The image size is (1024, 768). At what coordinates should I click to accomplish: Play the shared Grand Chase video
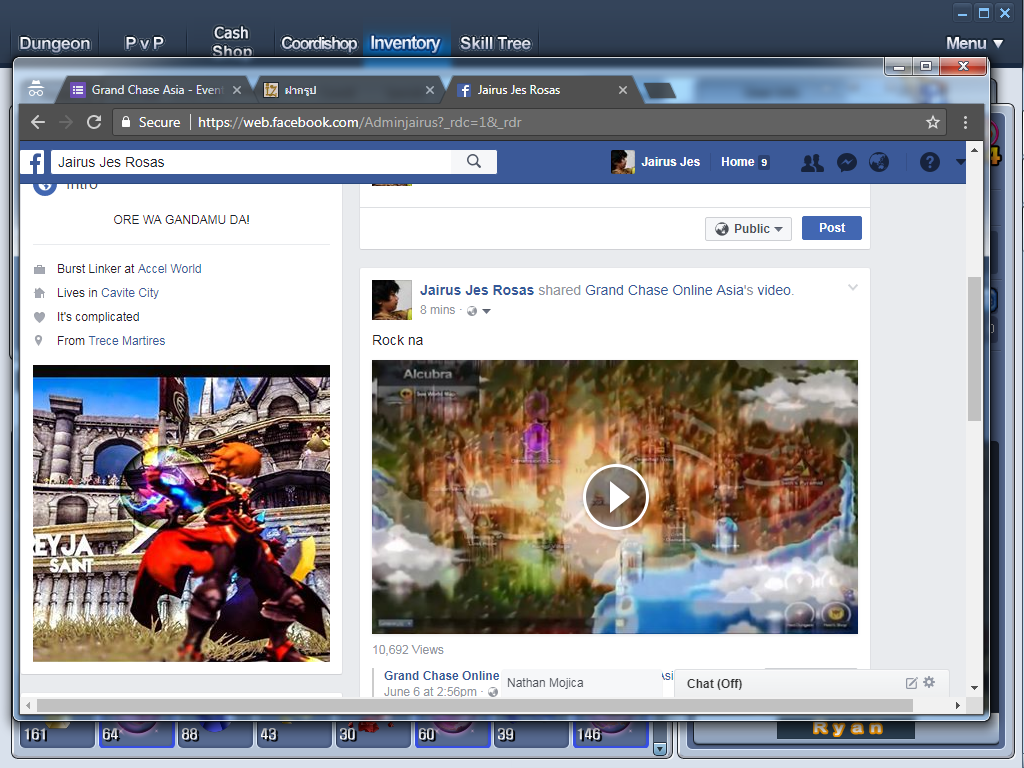615,497
